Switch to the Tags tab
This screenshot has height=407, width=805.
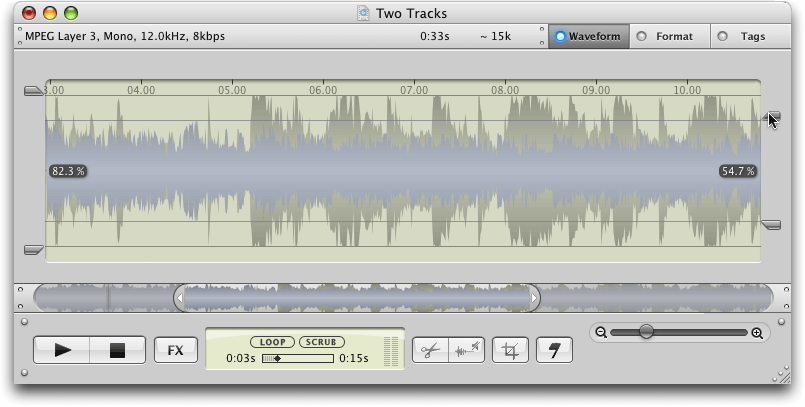tap(751, 36)
